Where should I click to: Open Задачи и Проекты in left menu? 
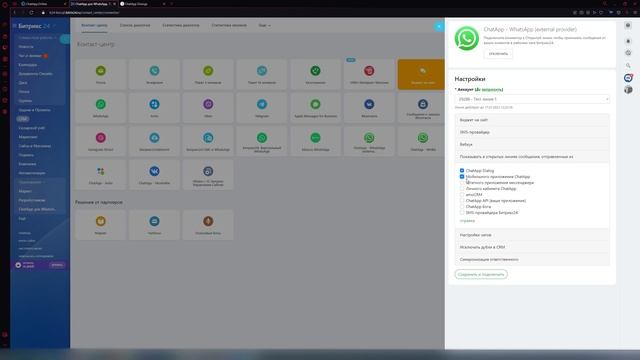point(34,110)
